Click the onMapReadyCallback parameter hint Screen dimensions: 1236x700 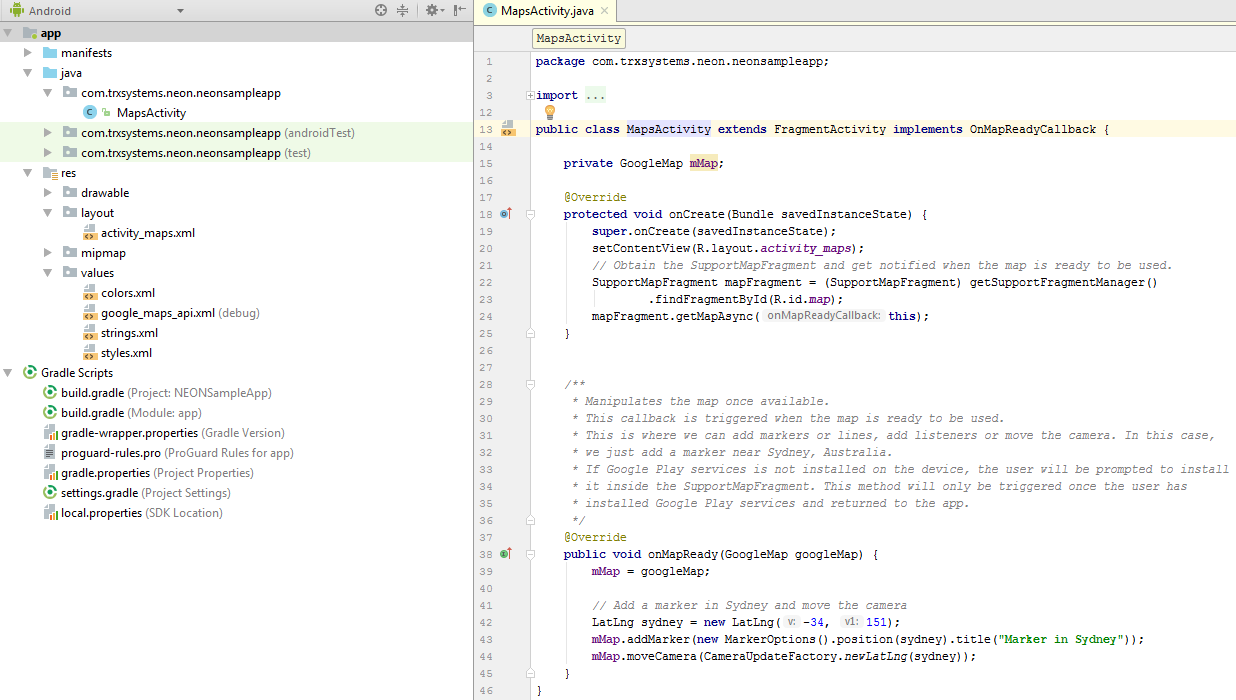click(824, 316)
